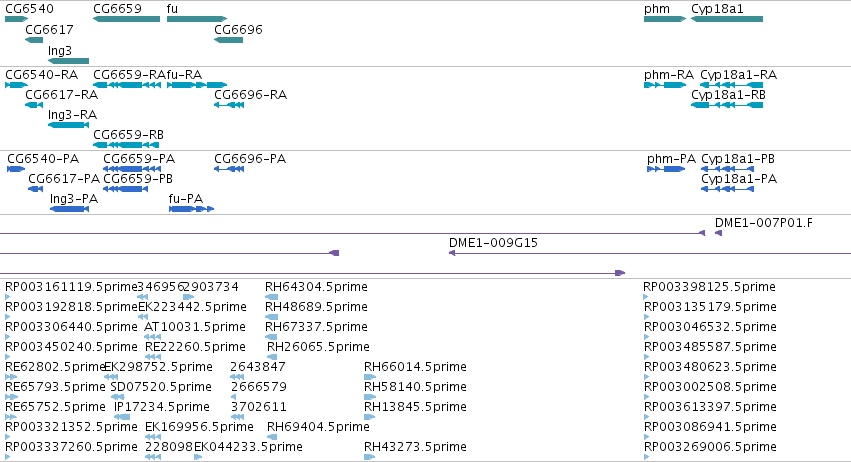
Task: Click the Cyp18a1 gene feature bar
Action: [727, 19]
